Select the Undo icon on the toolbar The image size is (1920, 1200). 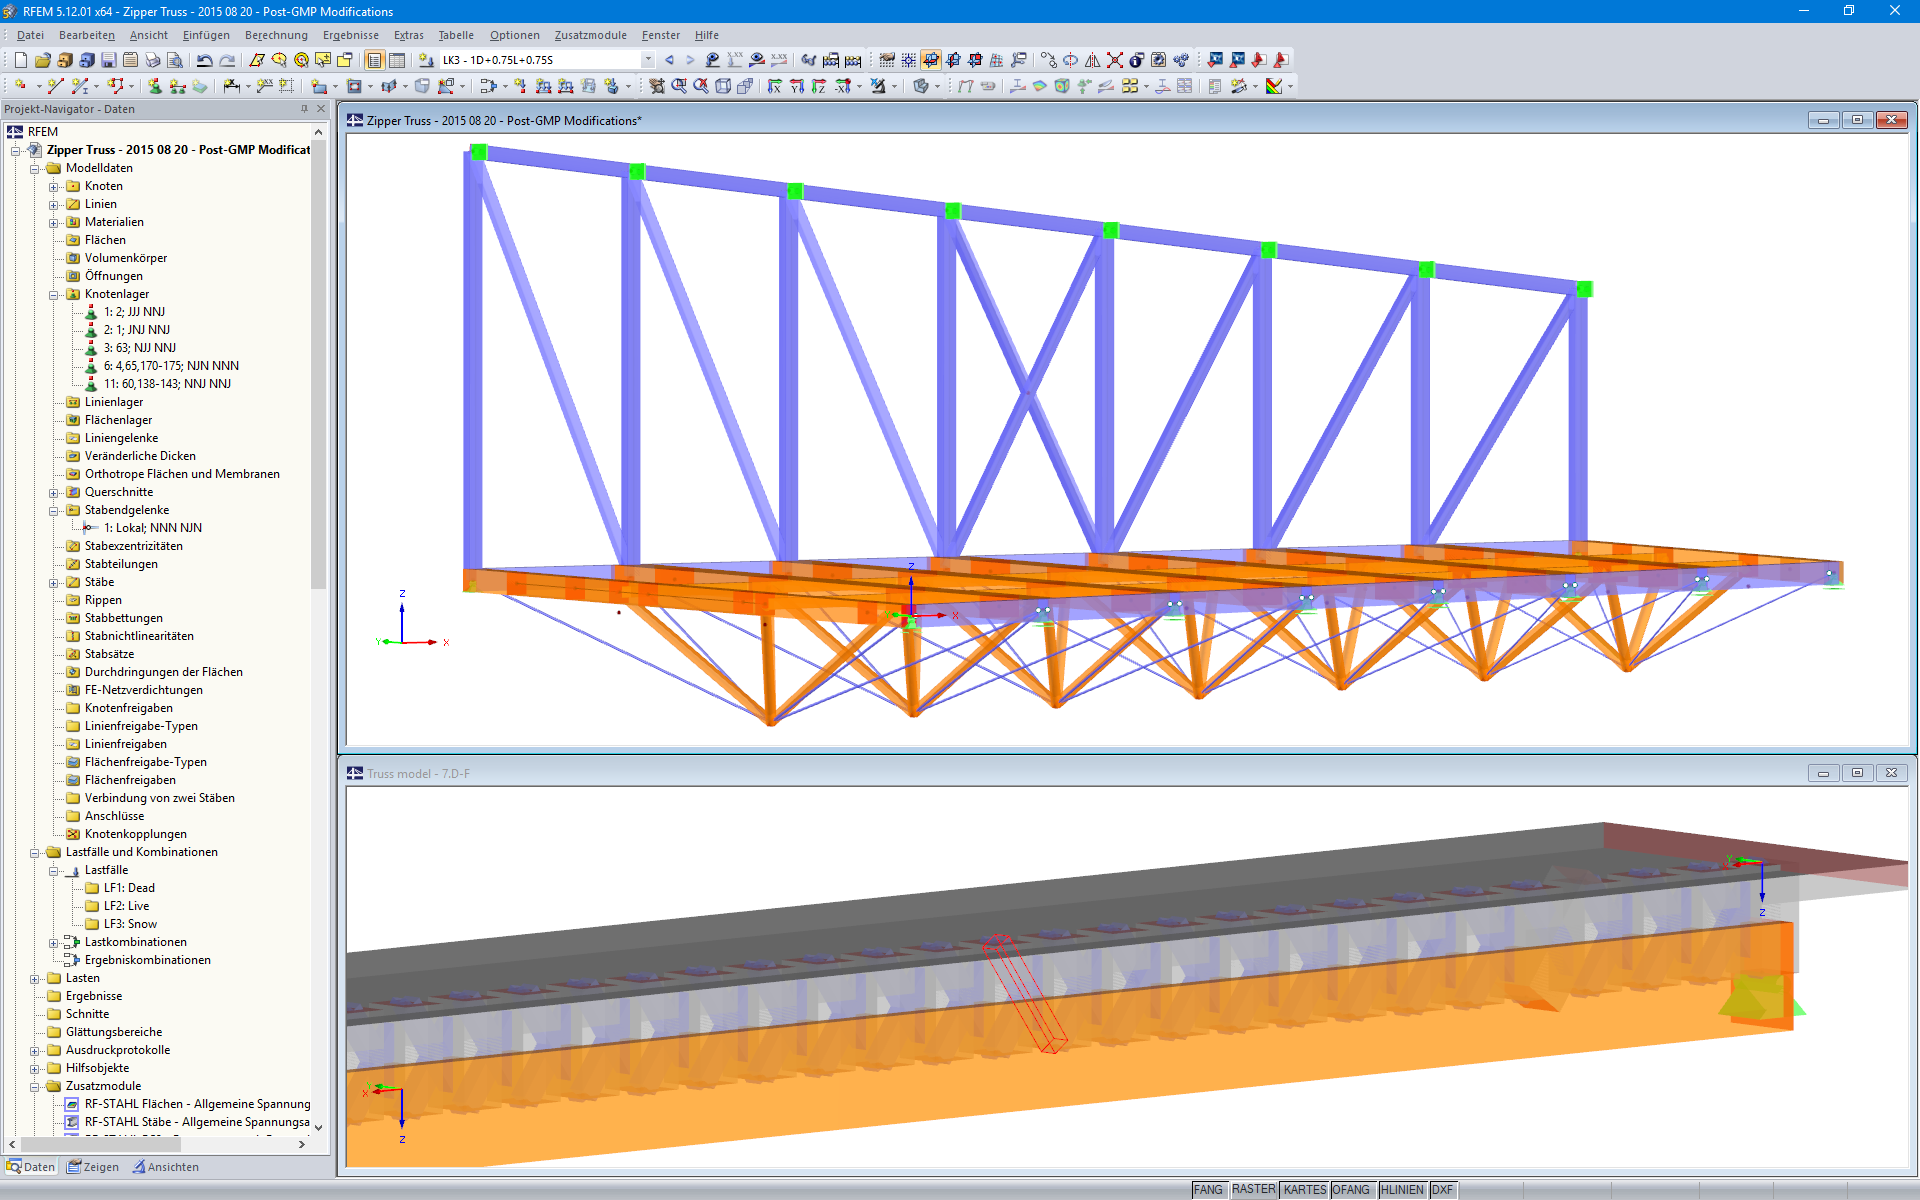coord(204,60)
